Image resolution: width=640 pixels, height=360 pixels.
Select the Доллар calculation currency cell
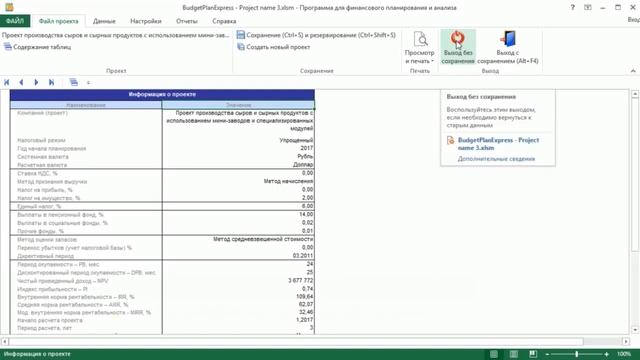tap(238, 165)
